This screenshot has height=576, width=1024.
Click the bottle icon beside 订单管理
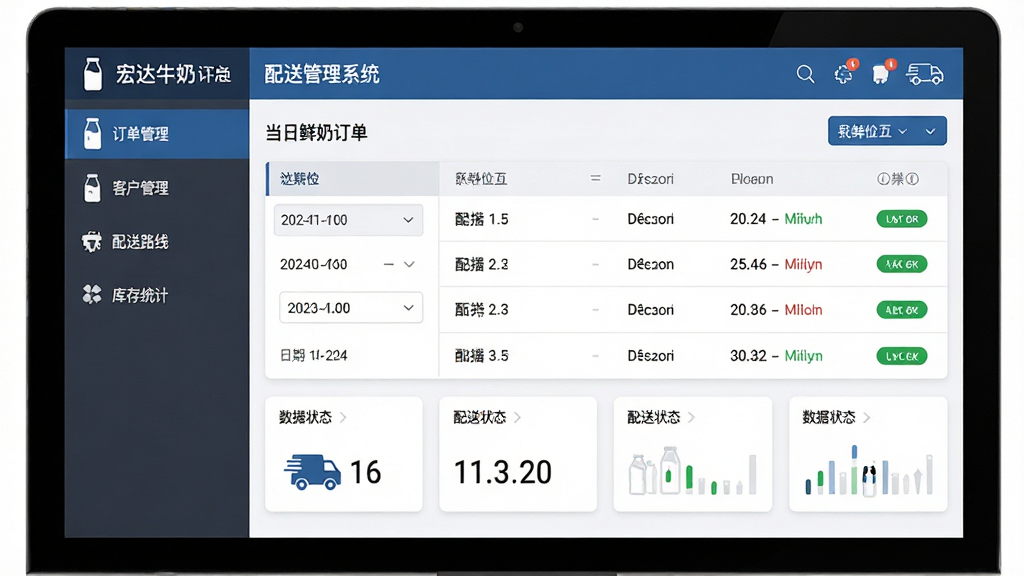(x=93, y=133)
